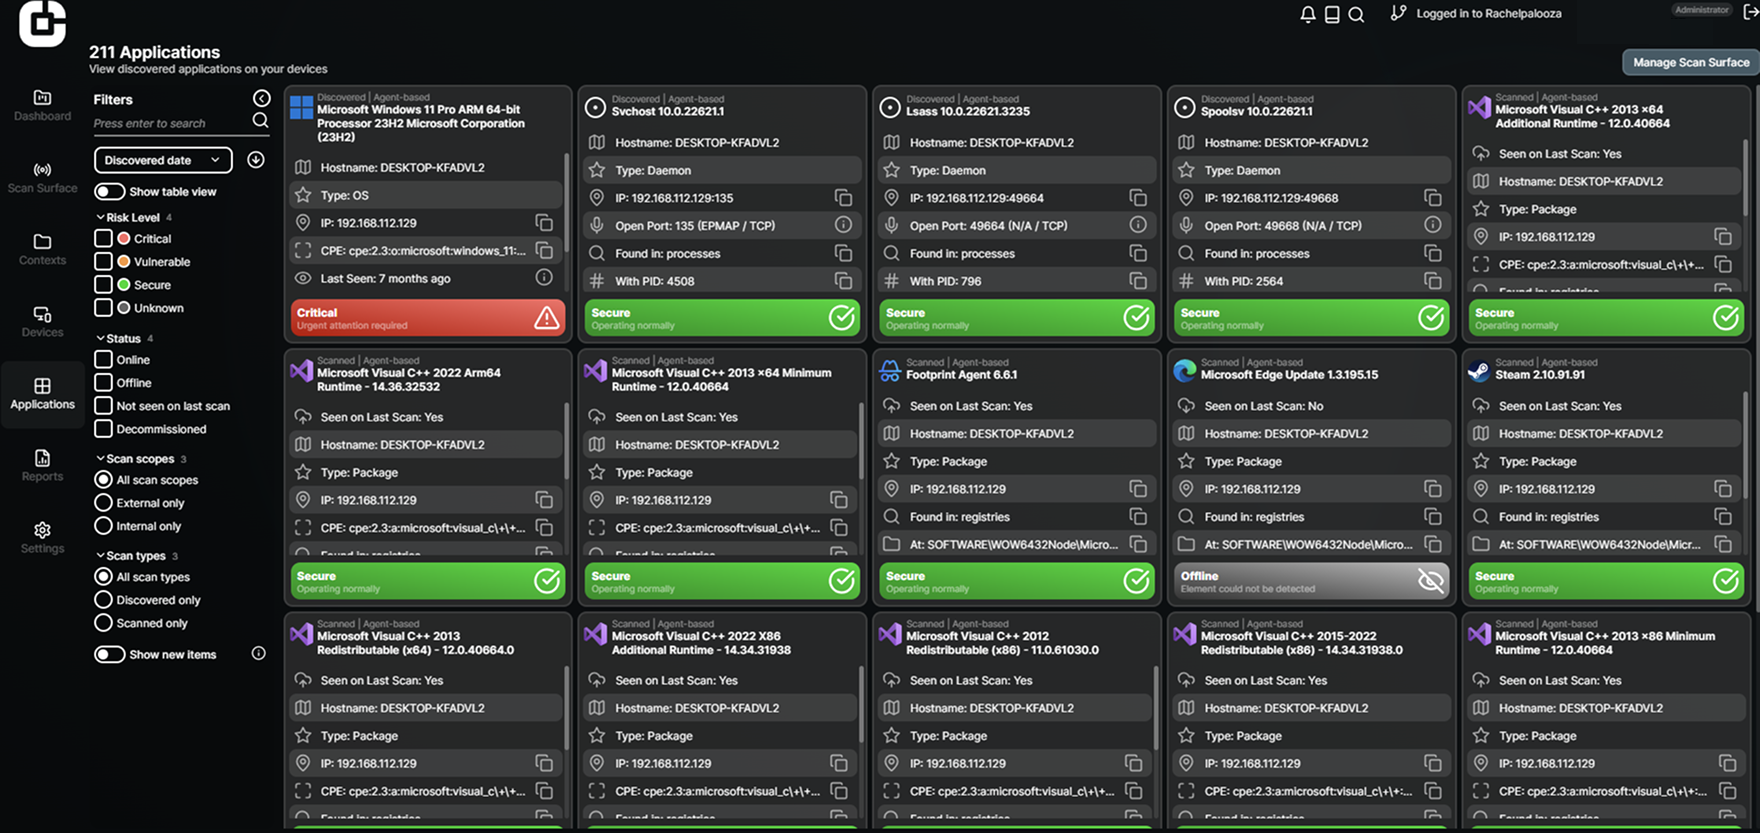Viewport: 1760px width, 833px height.
Task: Collapse the Scan scopes filter section
Action: [x=101, y=459]
